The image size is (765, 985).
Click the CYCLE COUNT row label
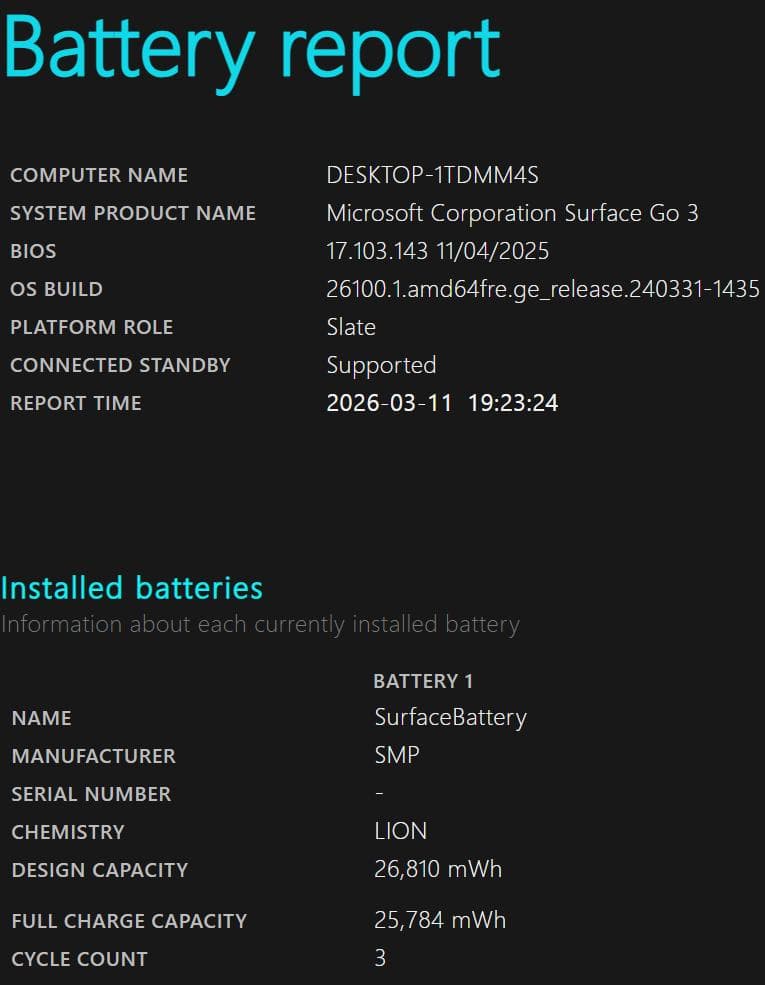tap(80, 959)
